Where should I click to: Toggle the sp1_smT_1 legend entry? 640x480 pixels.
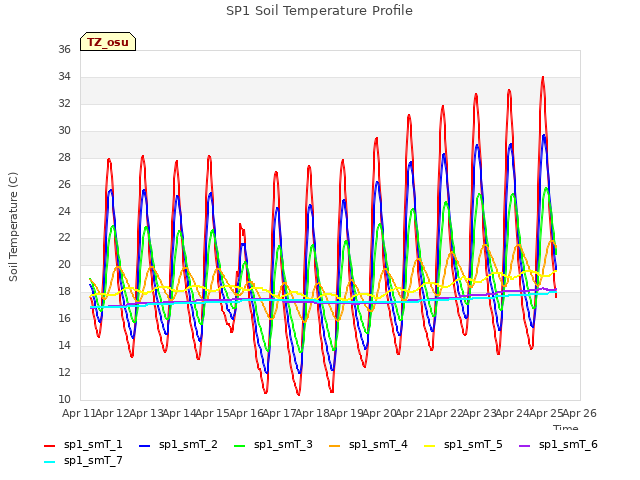point(83,444)
